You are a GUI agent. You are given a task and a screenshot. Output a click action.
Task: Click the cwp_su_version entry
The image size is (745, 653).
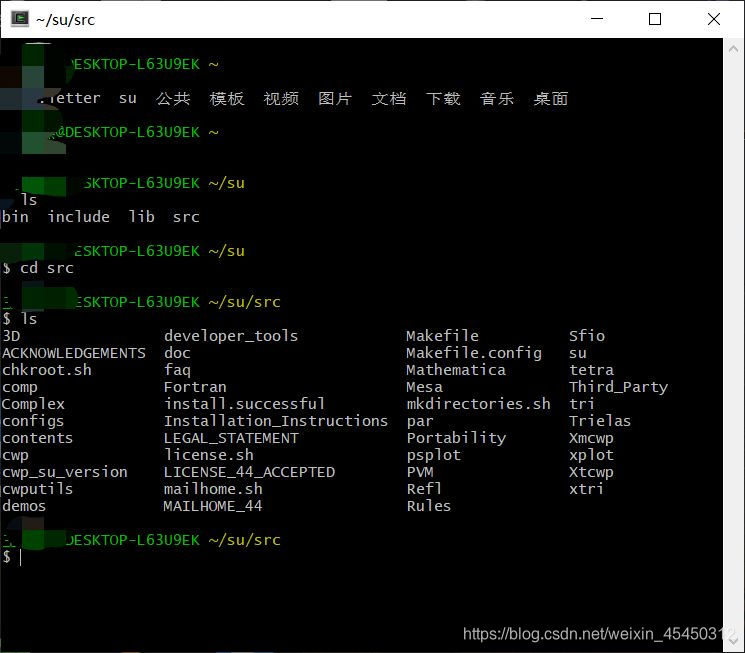point(65,472)
